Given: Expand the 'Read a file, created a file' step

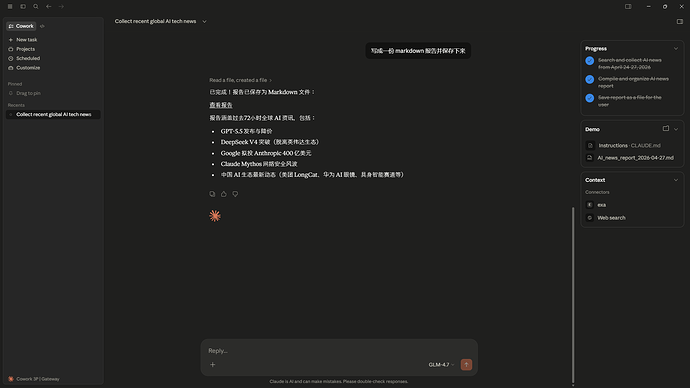Looking at the screenshot, I should (241, 80).
